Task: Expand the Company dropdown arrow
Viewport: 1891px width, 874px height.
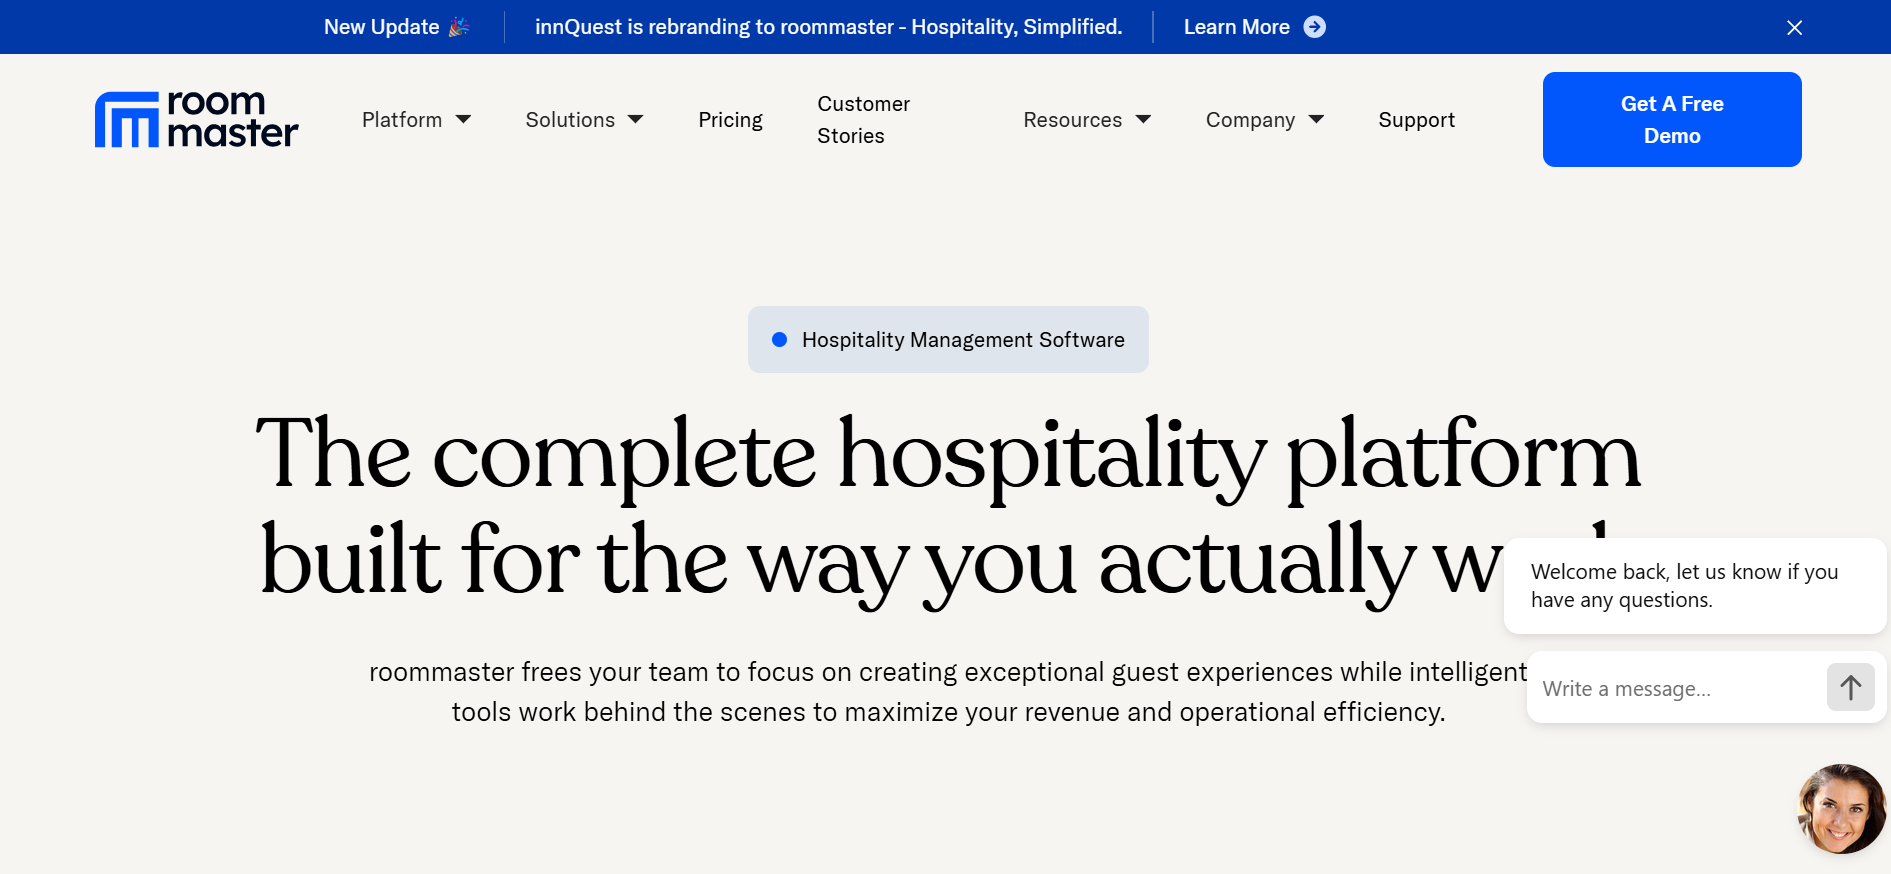Action: point(1316,119)
